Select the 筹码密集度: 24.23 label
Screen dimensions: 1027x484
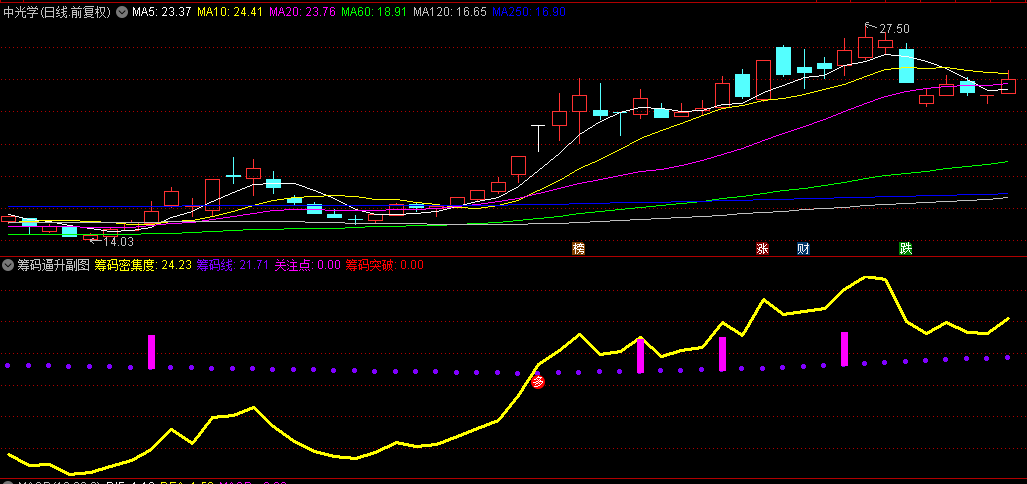[x=143, y=265]
